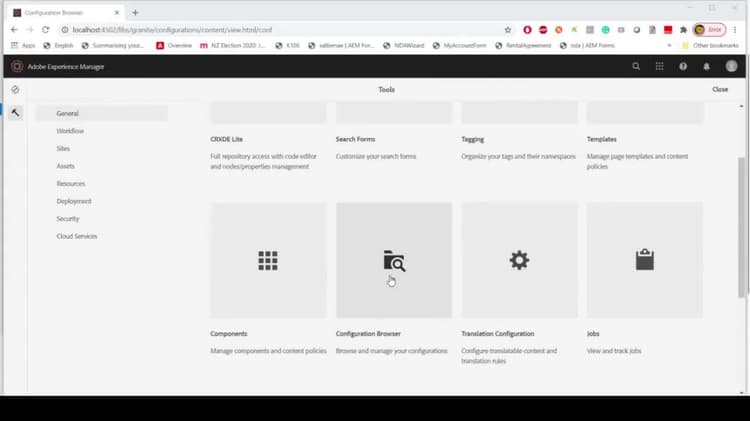Open the Tagging title link
750x421 pixels.
[473, 139]
